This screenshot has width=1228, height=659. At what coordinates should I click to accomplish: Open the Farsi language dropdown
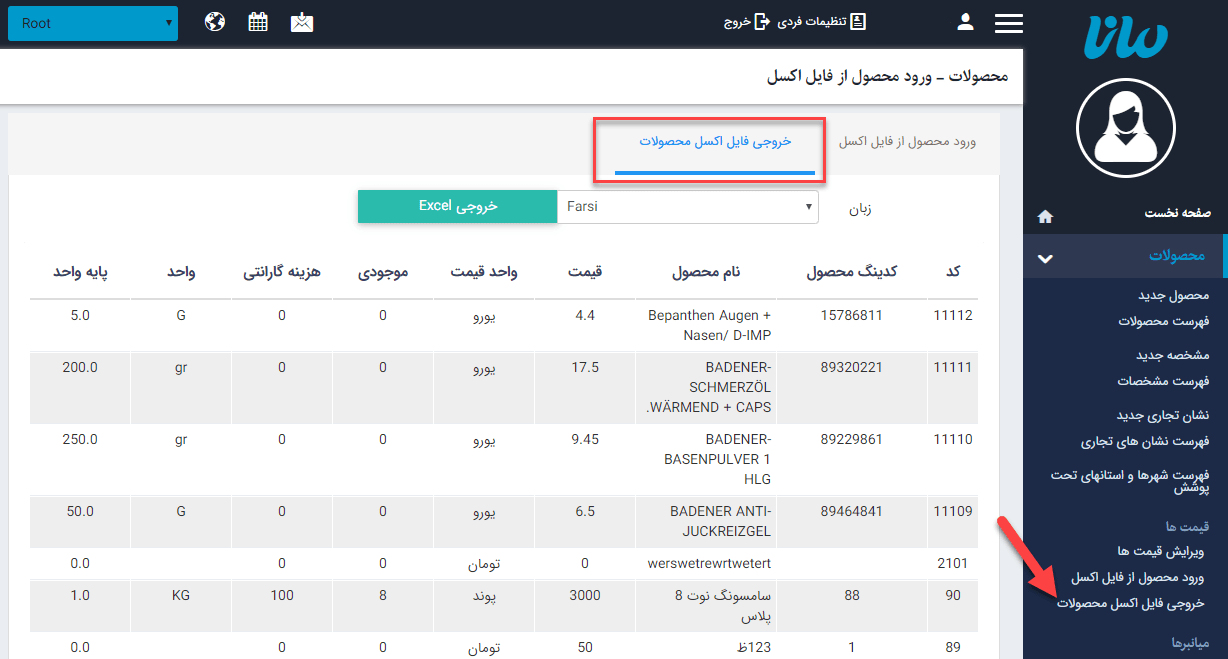tap(687, 206)
